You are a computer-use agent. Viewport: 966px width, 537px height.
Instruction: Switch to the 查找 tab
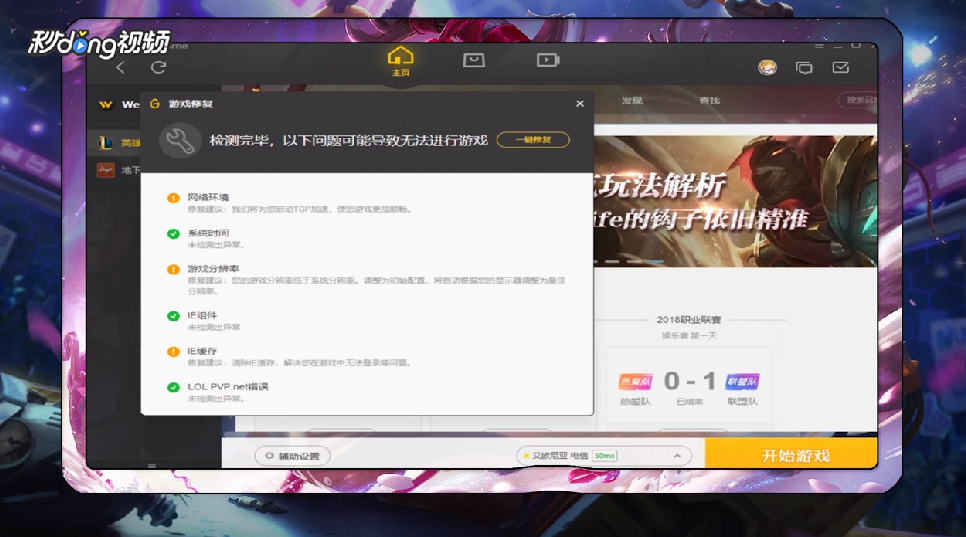[x=710, y=100]
